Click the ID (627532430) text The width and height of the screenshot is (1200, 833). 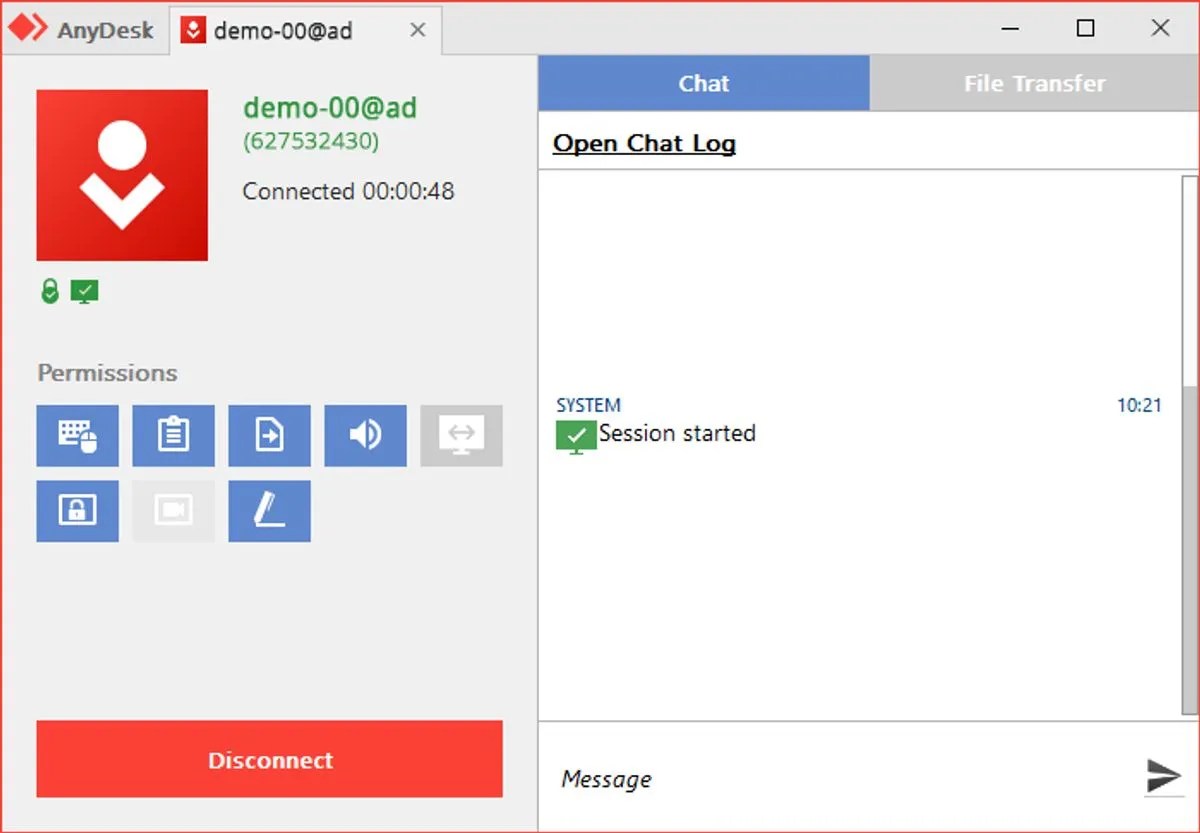pyautogui.click(x=311, y=141)
